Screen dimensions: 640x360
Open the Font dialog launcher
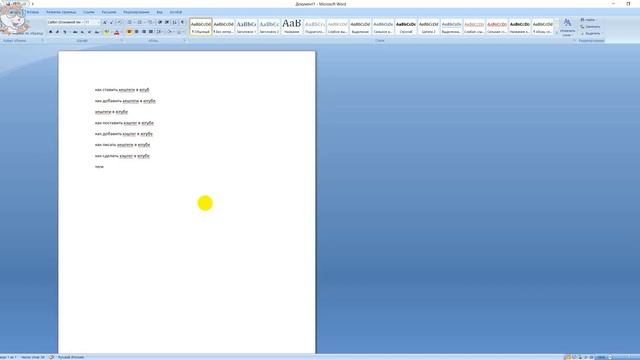pyautogui.click(x=121, y=41)
